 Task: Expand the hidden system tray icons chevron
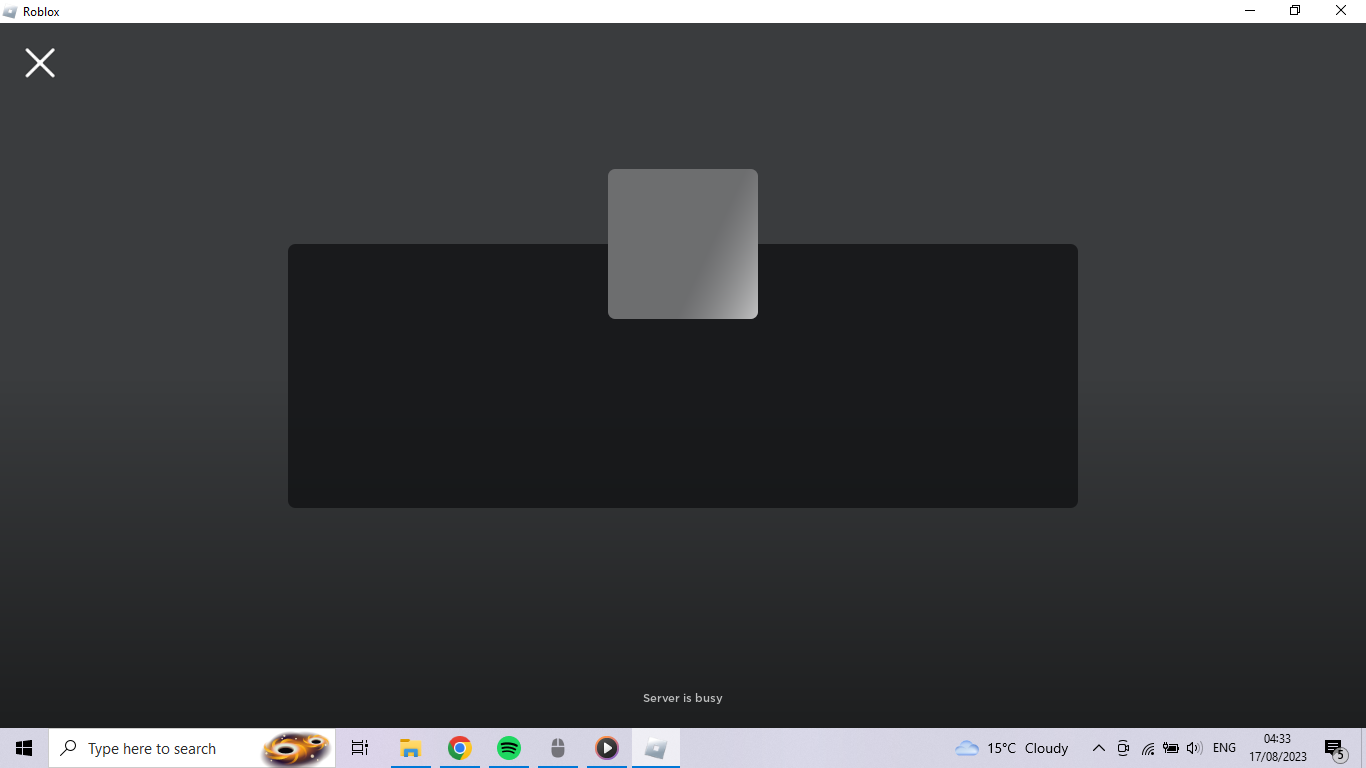point(1098,748)
